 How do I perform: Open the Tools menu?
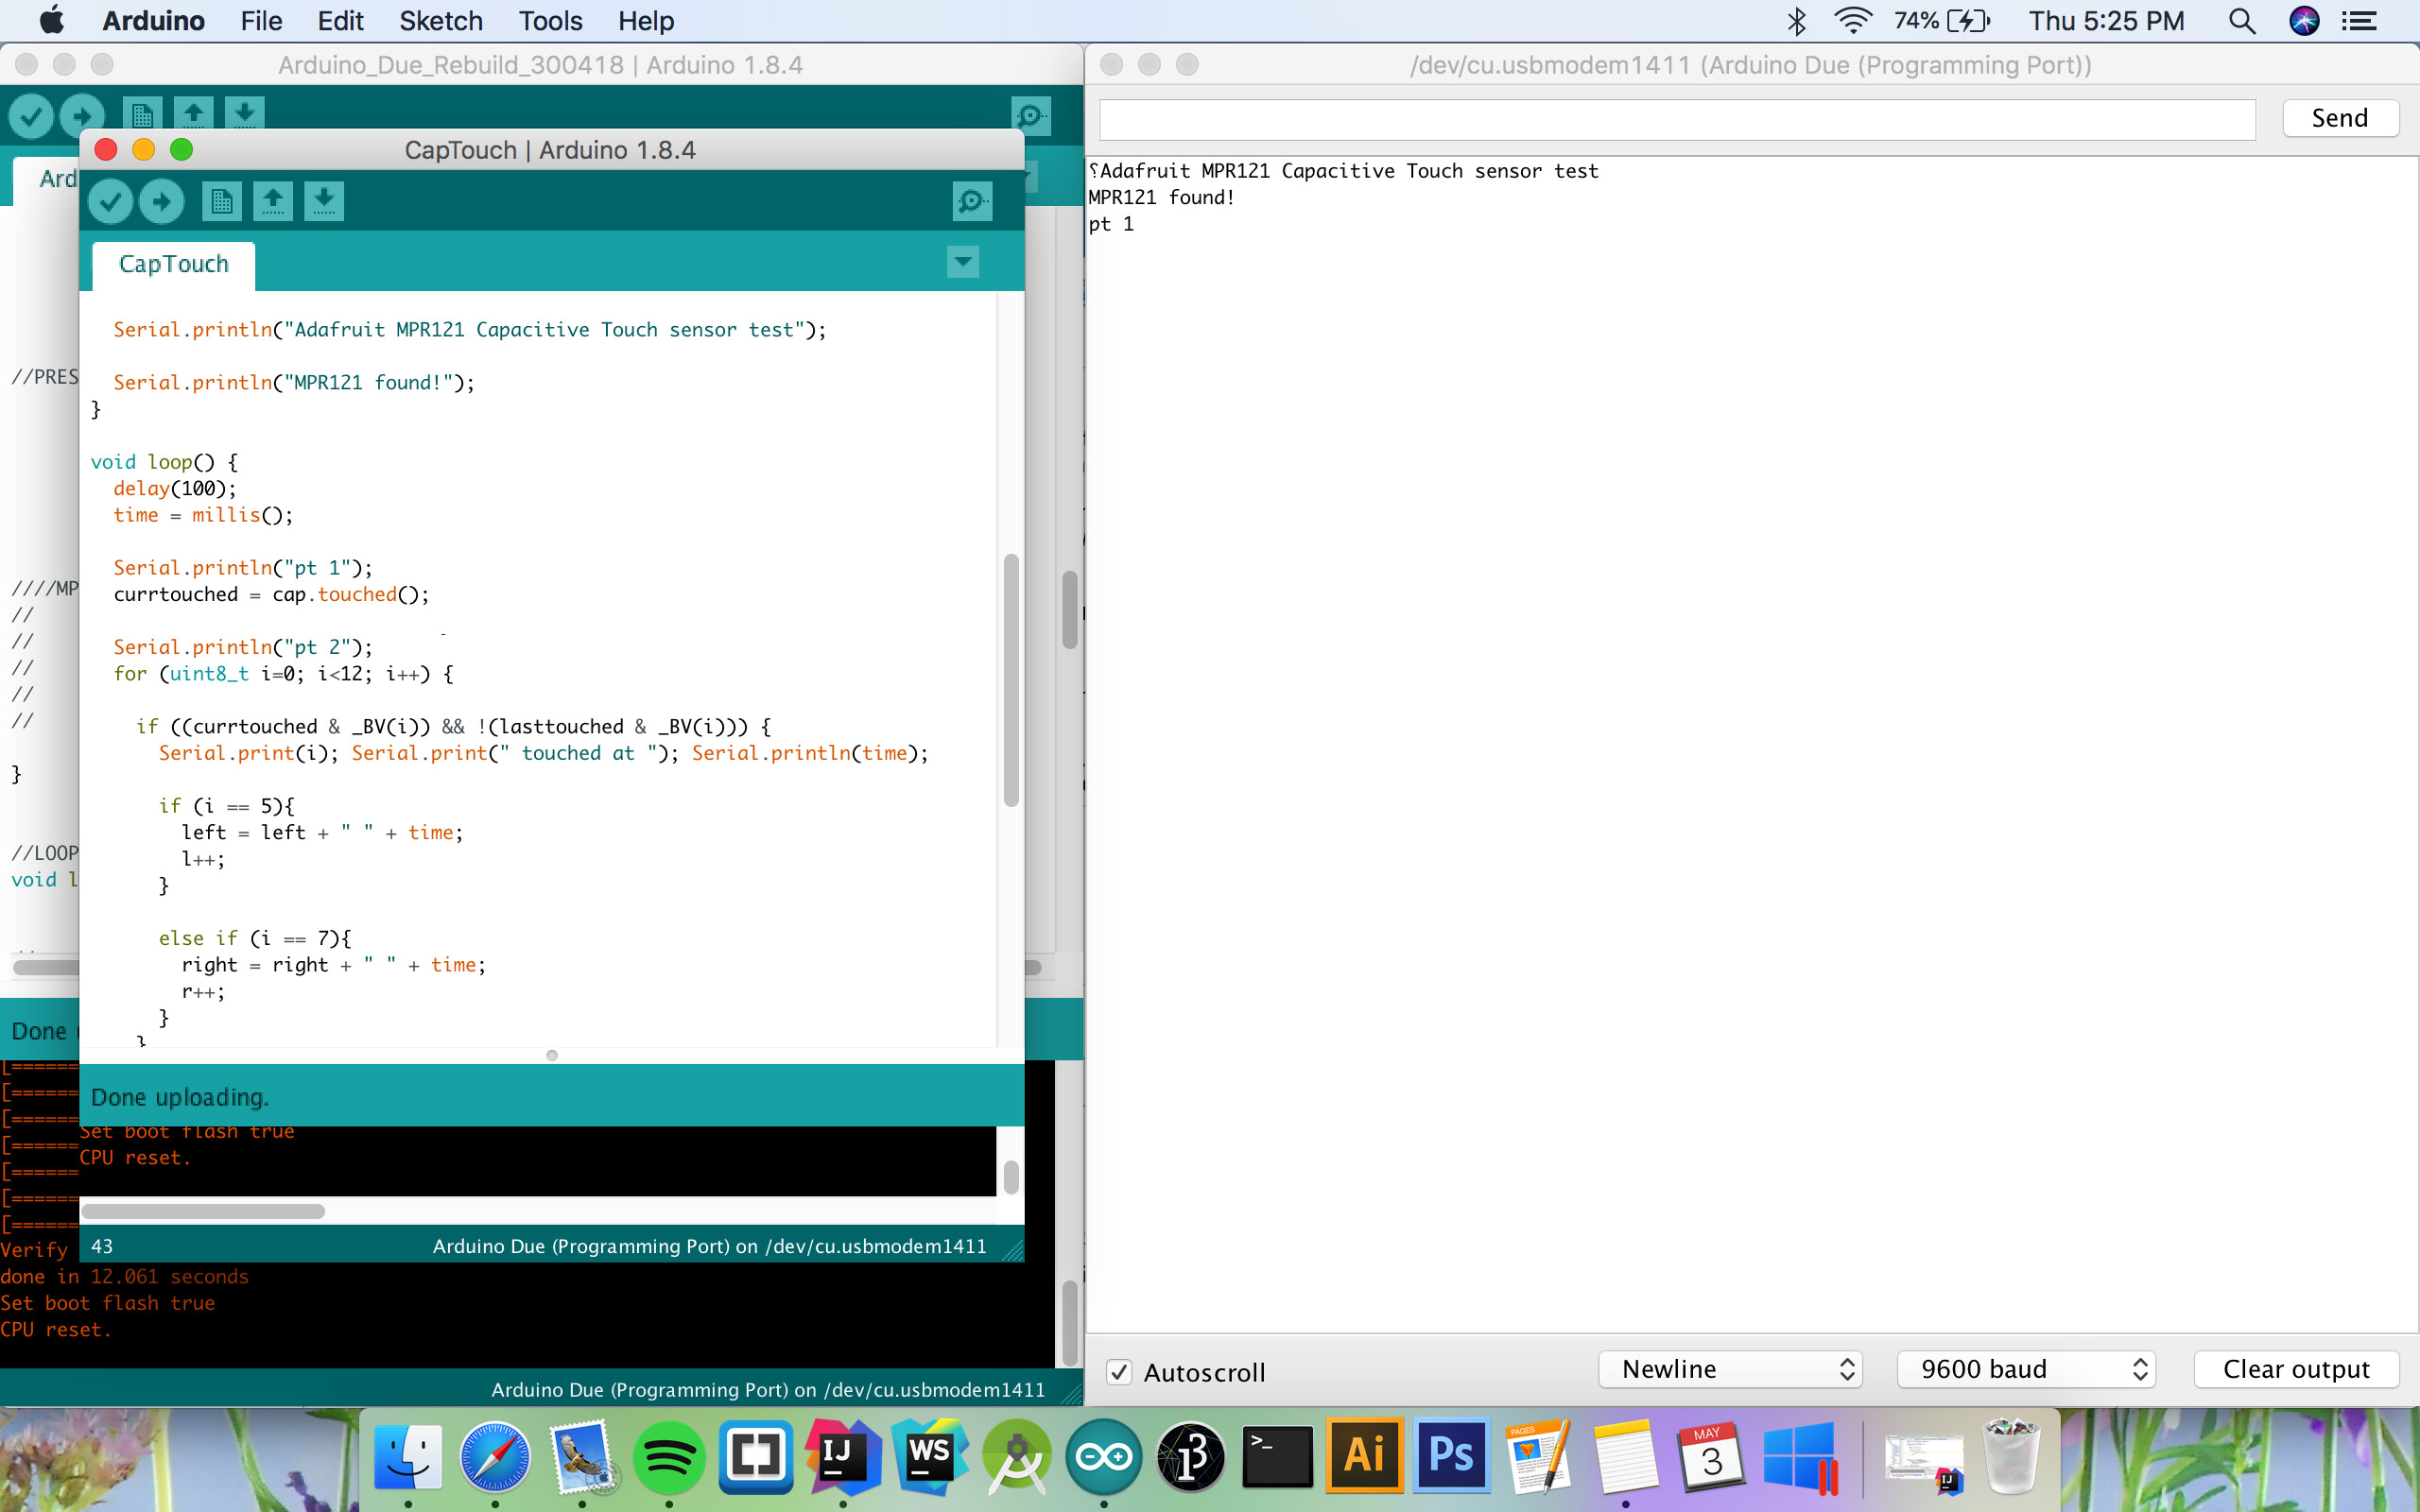(550, 21)
